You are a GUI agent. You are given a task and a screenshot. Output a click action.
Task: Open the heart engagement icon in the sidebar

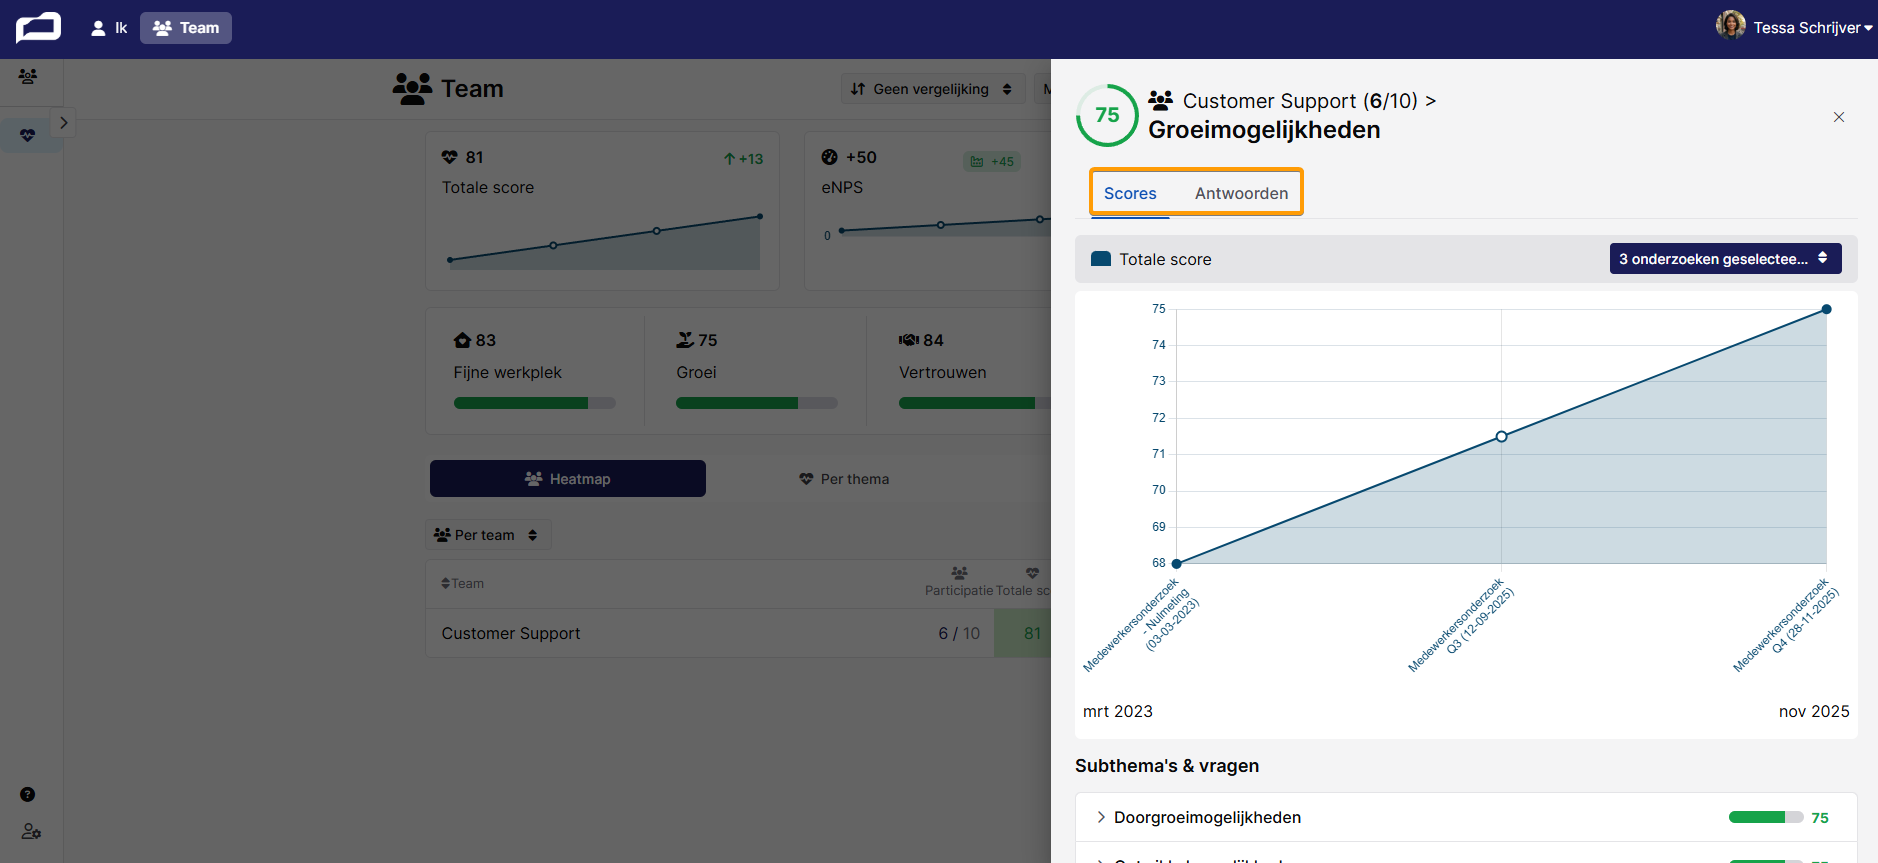coord(28,135)
